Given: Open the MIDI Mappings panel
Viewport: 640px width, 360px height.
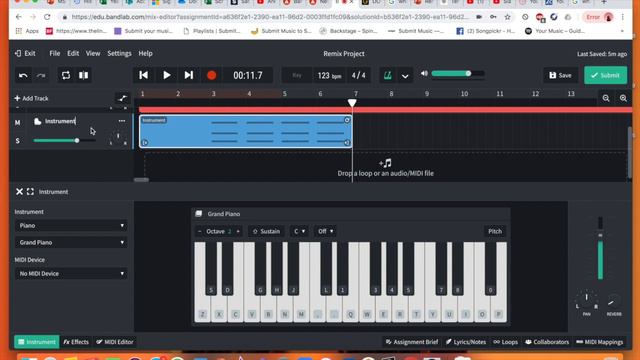Looking at the screenshot, I should [600, 342].
